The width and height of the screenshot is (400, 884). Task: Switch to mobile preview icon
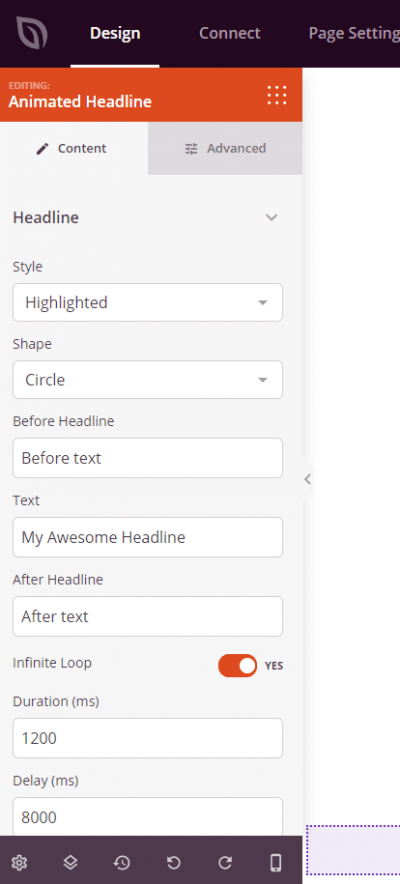tap(275, 862)
